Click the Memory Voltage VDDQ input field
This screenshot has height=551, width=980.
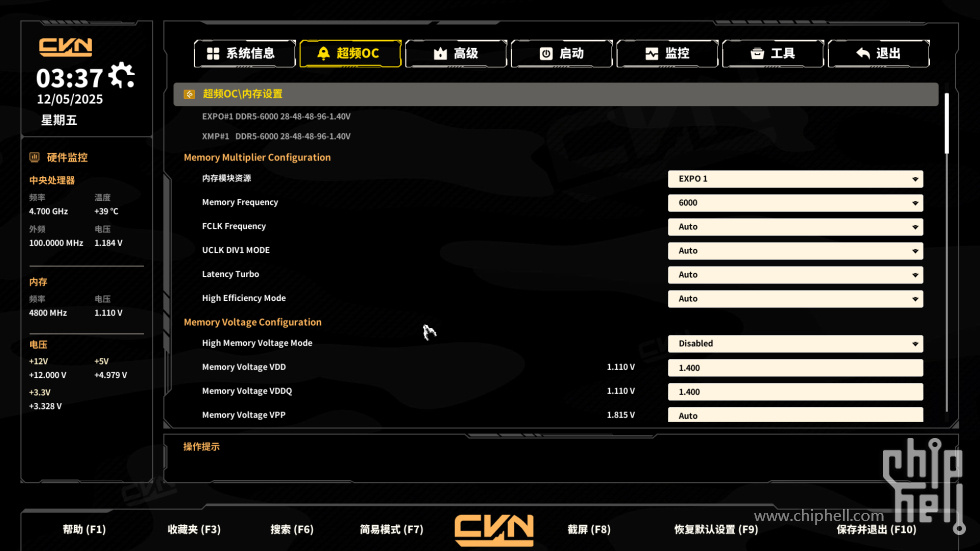[x=795, y=392]
